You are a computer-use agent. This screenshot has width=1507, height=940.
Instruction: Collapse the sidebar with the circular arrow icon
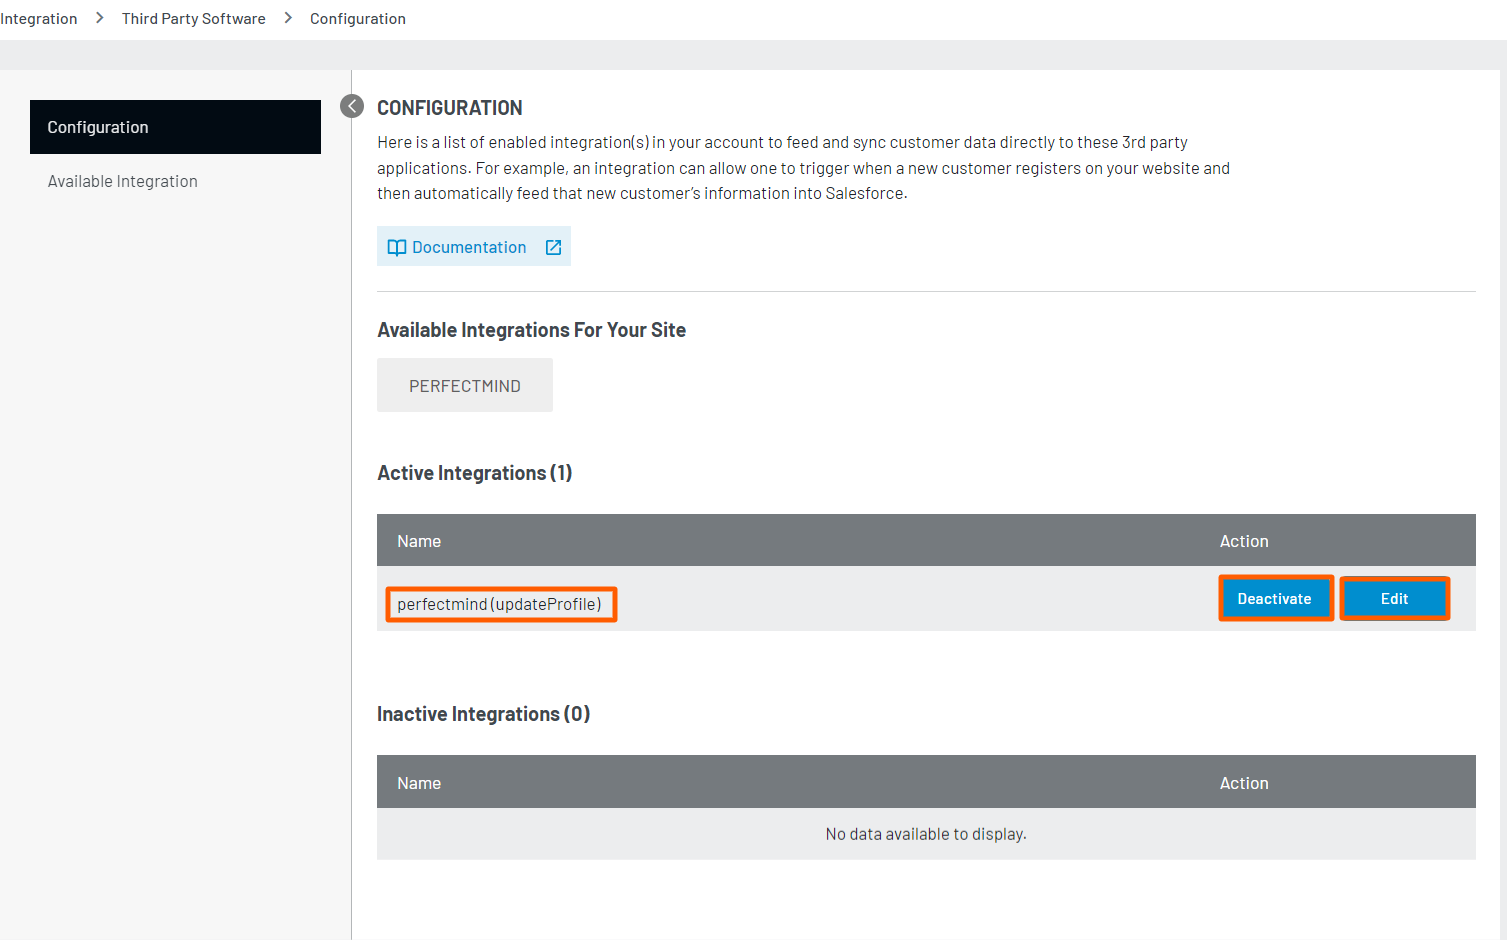point(352,106)
